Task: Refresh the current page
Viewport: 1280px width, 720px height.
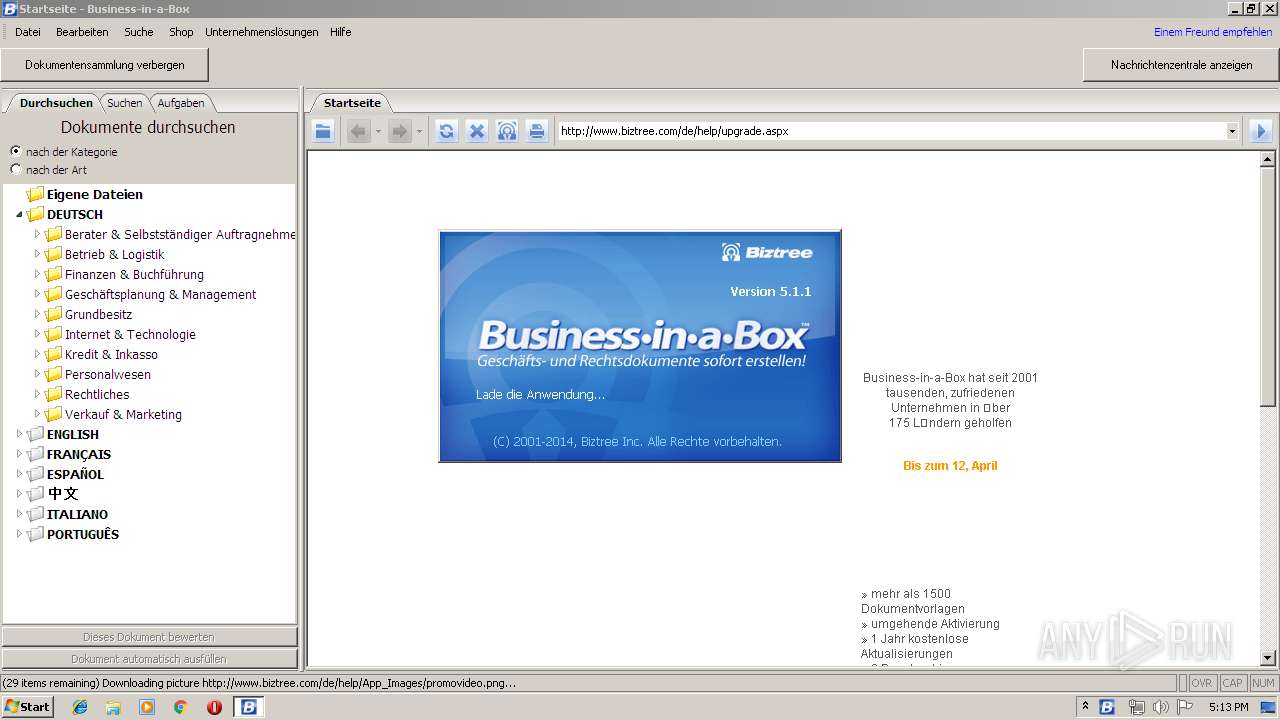Action: pos(446,131)
